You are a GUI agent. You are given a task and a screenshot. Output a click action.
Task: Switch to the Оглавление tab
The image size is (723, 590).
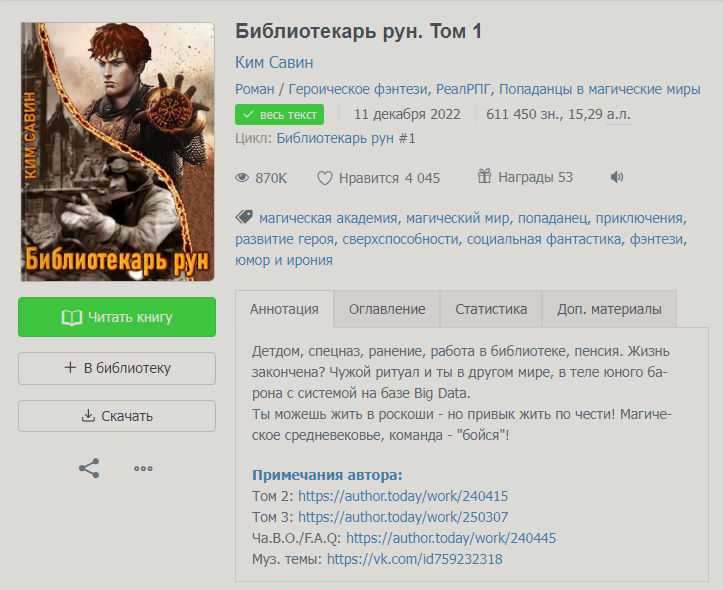387,309
